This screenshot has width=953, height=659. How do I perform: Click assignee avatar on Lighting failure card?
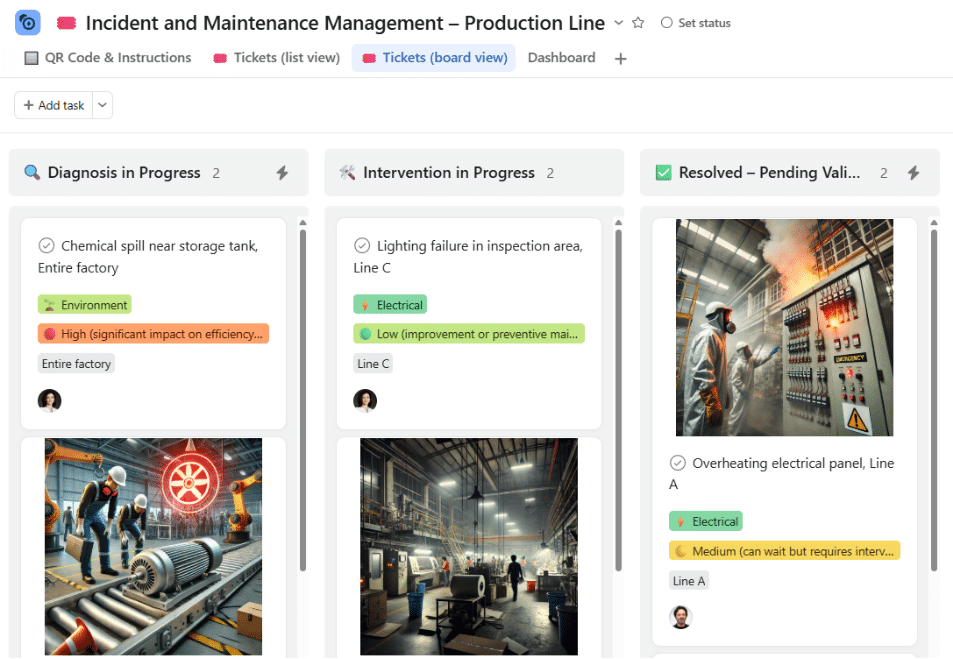(365, 401)
